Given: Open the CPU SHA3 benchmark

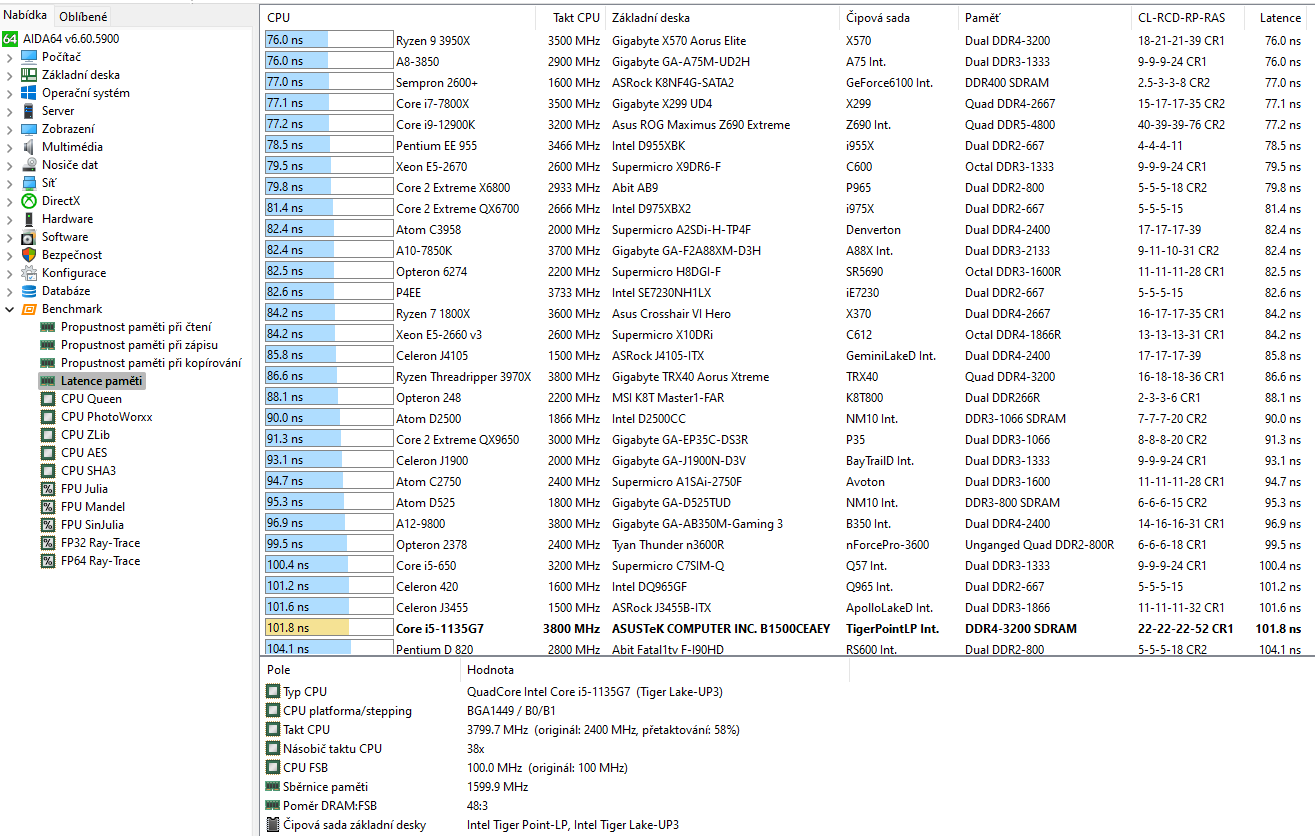Looking at the screenshot, I should coord(88,471).
